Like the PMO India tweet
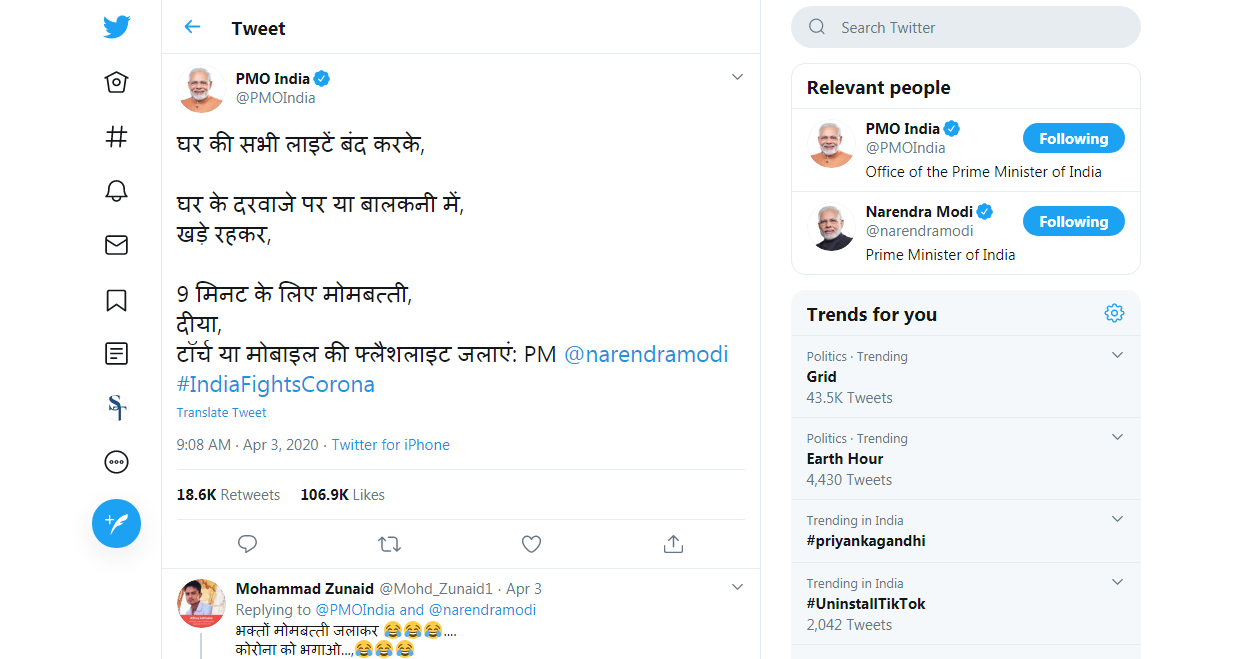Screen dimensions: 1240x659 531,544
